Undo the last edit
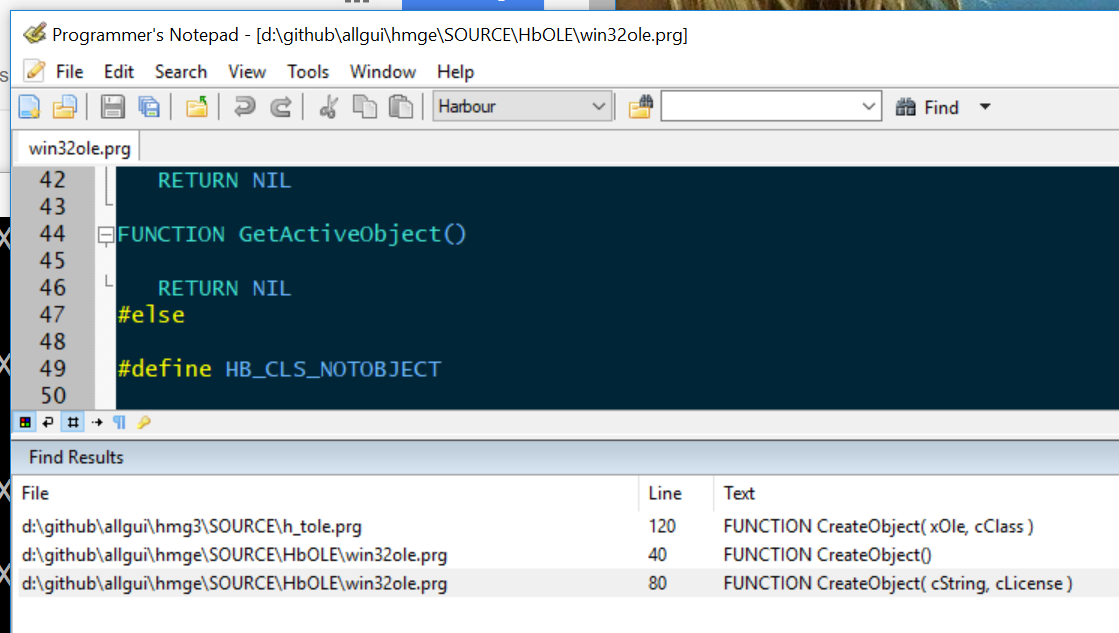This screenshot has height=633, width=1119. click(244, 107)
